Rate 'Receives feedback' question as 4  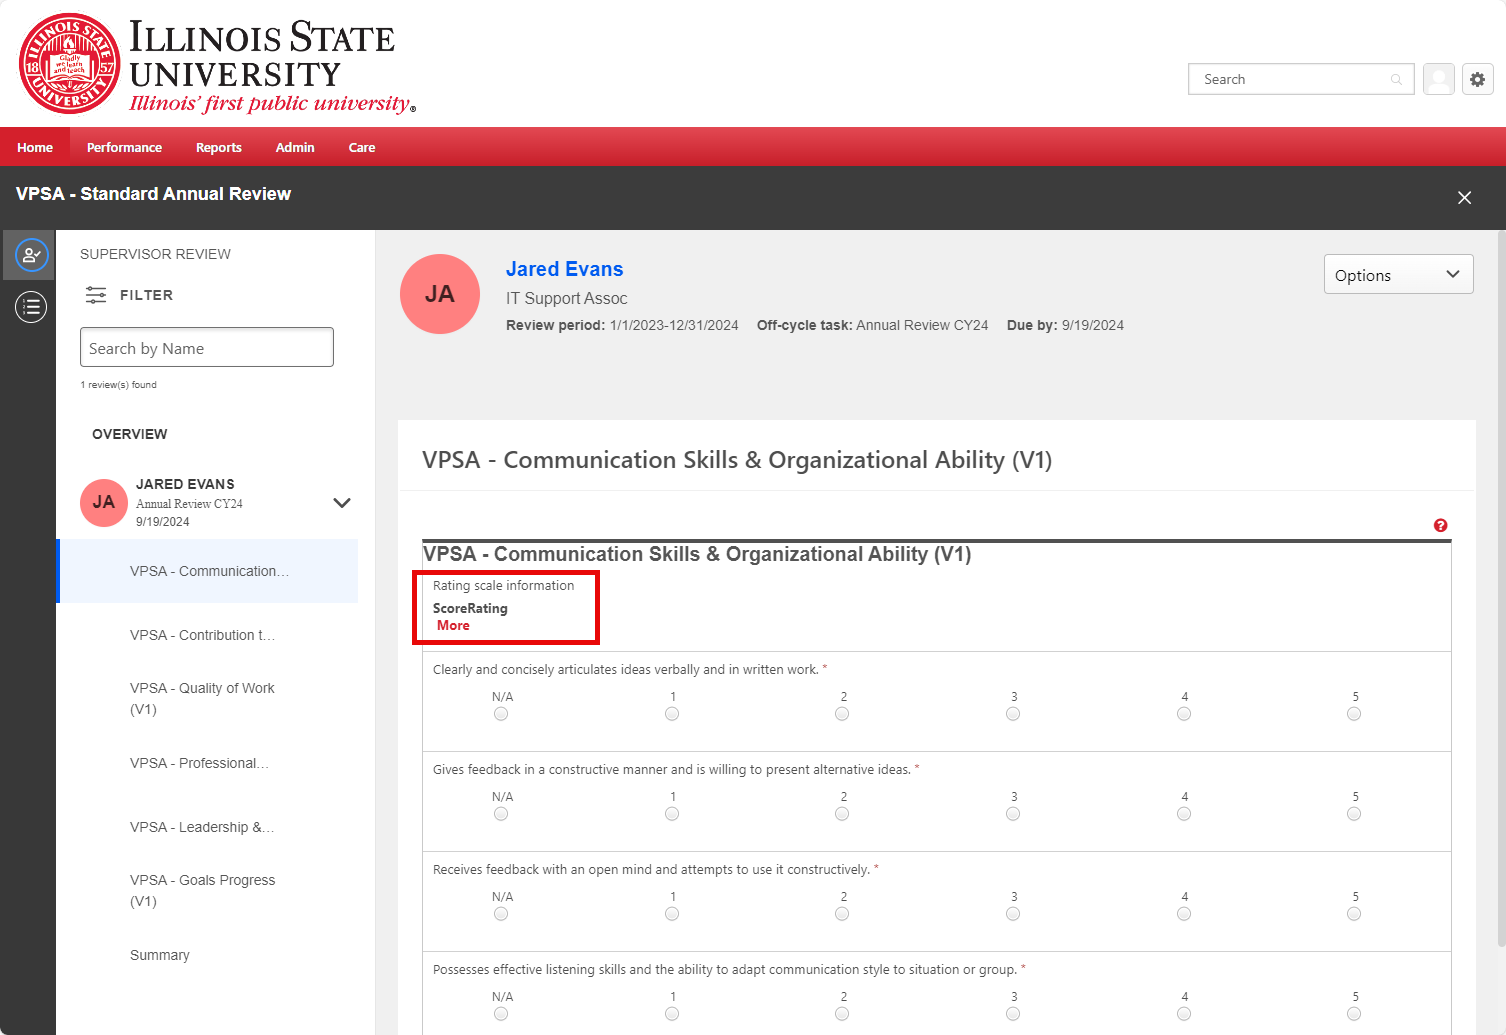pyautogui.click(x=1184, y=914)
